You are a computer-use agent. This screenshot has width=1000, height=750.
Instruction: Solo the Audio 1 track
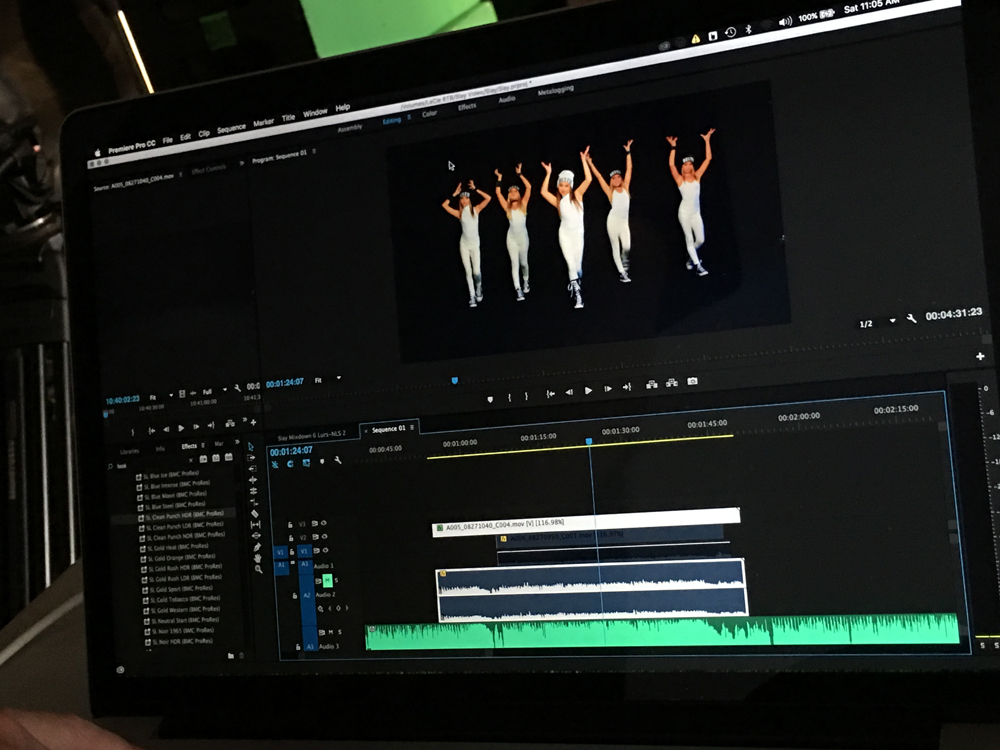pyautogui.click(x=336, y=580)
